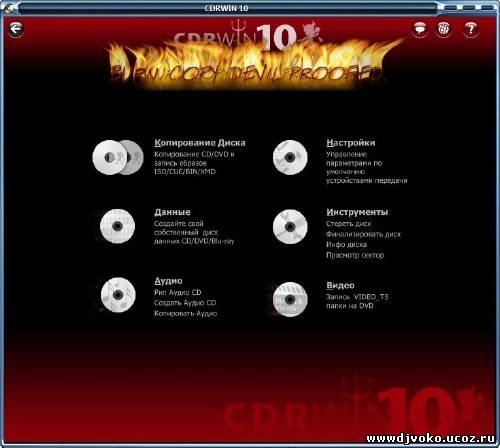Open the chat/feedback bubble icon
Image resolution: width=500 pixels, height=448 pixels.
pyautogui.click(x=420, y=29)
